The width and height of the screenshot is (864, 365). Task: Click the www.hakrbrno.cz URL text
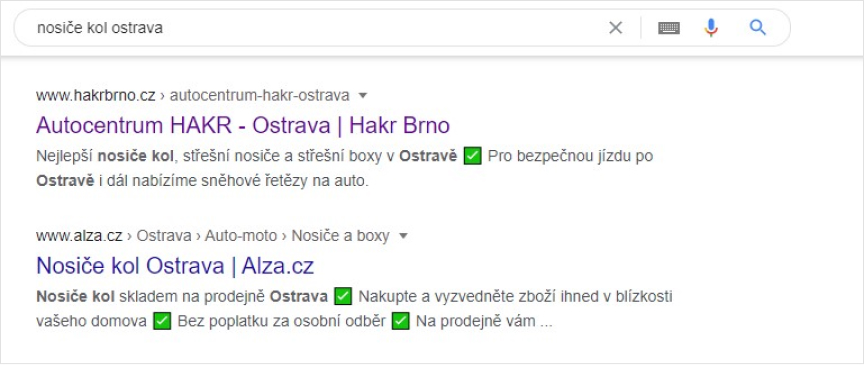pyautogui.click(x=96, y=96)
